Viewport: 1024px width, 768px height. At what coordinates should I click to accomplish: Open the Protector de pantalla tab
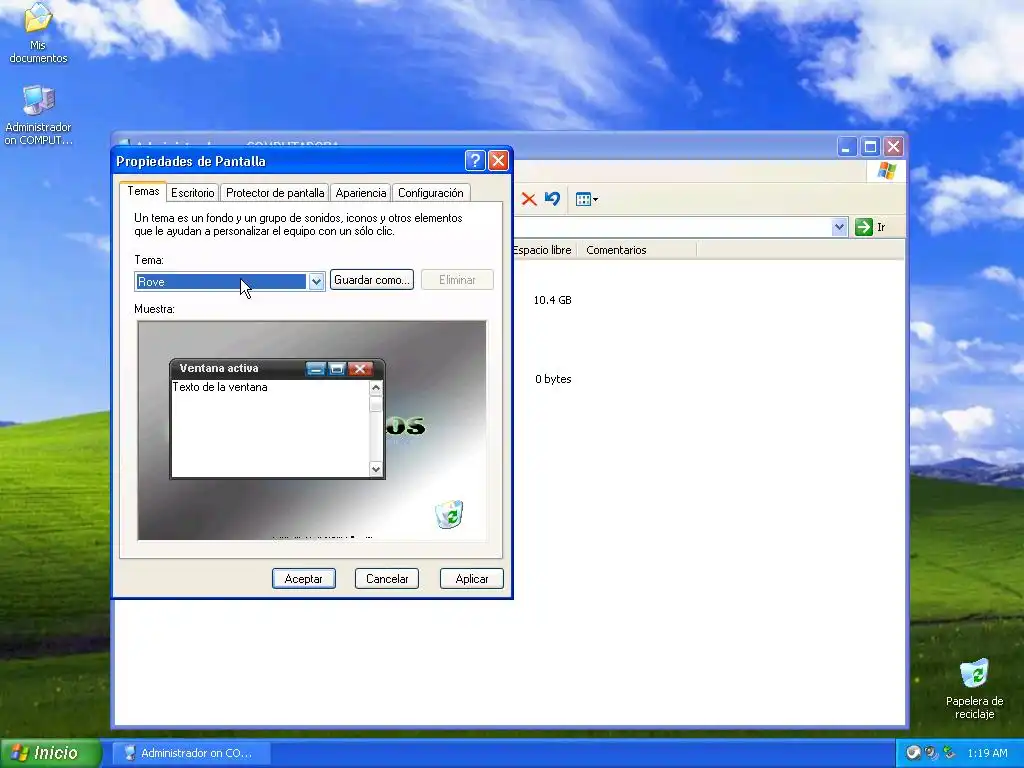click(x=275, y=193)
